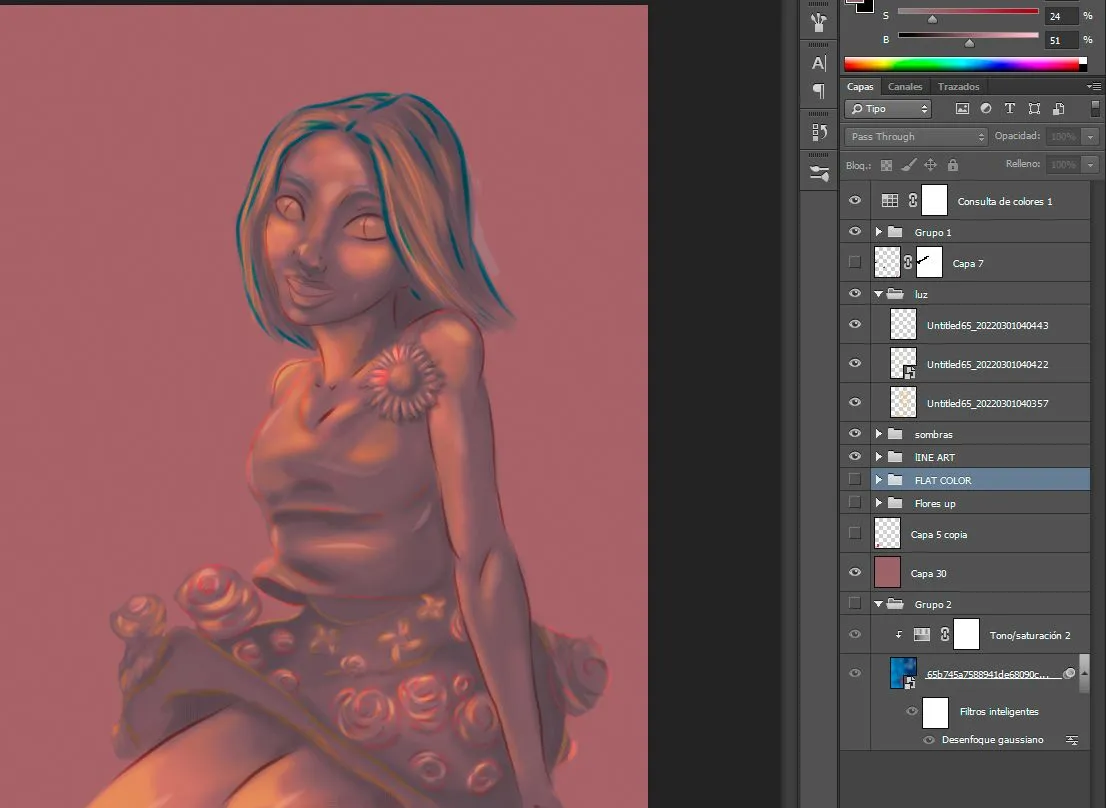Collapse the luz group

tap(879, 294)
